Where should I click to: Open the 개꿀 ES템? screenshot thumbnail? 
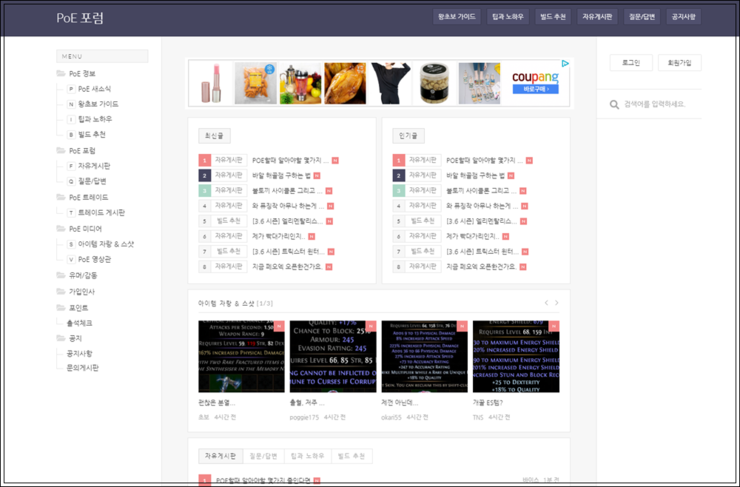(516, 357)
